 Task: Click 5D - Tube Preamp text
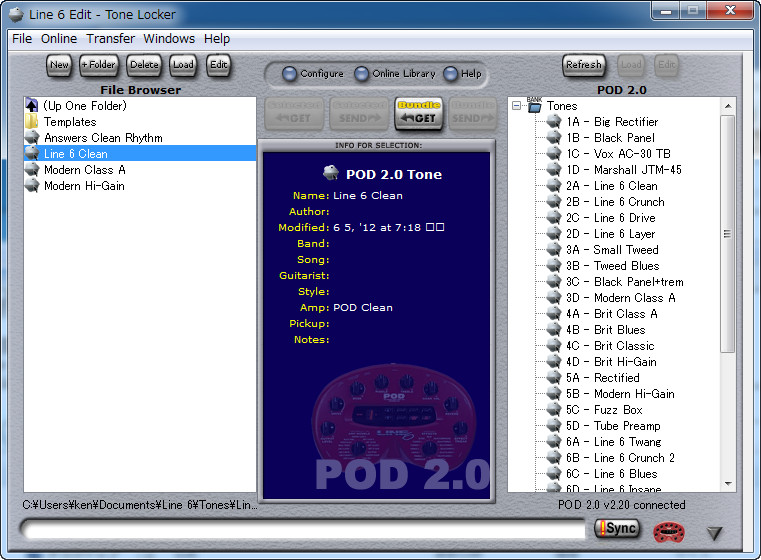pos(613,426)
